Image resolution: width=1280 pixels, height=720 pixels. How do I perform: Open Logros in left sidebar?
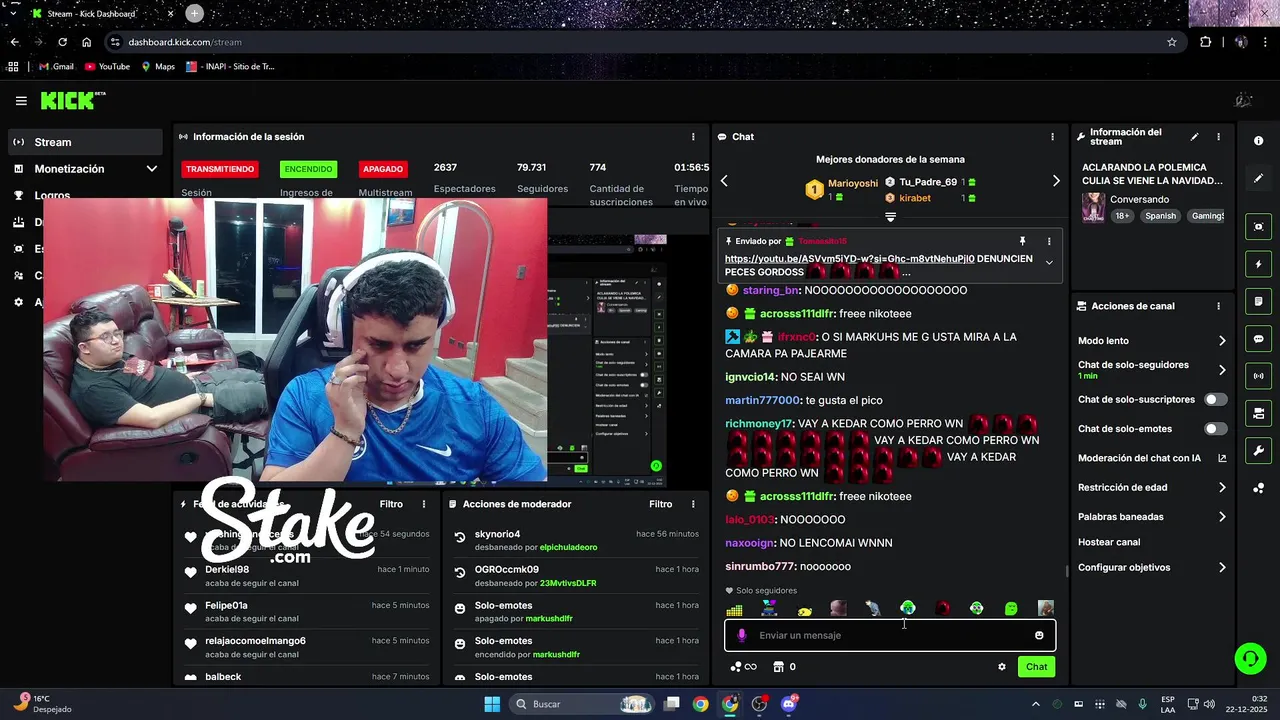[x=52, y=196]
